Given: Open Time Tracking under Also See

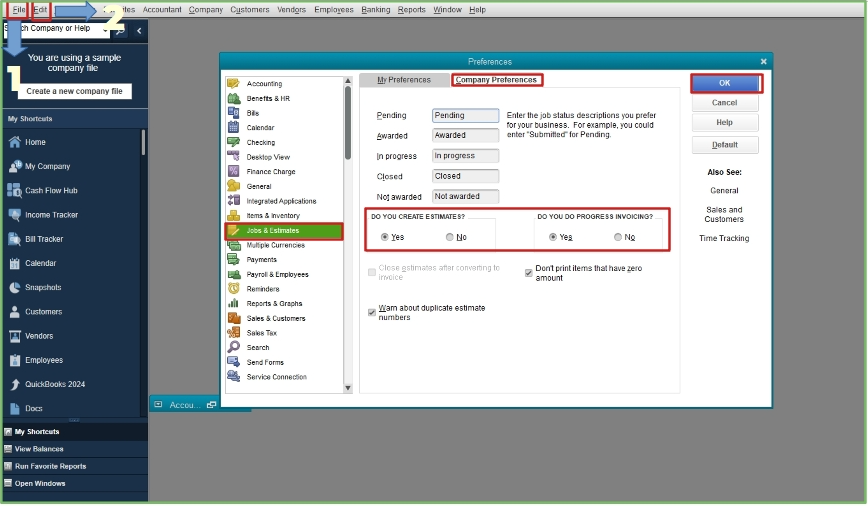Looking at the screenshot, I should [x=724, y=238].
